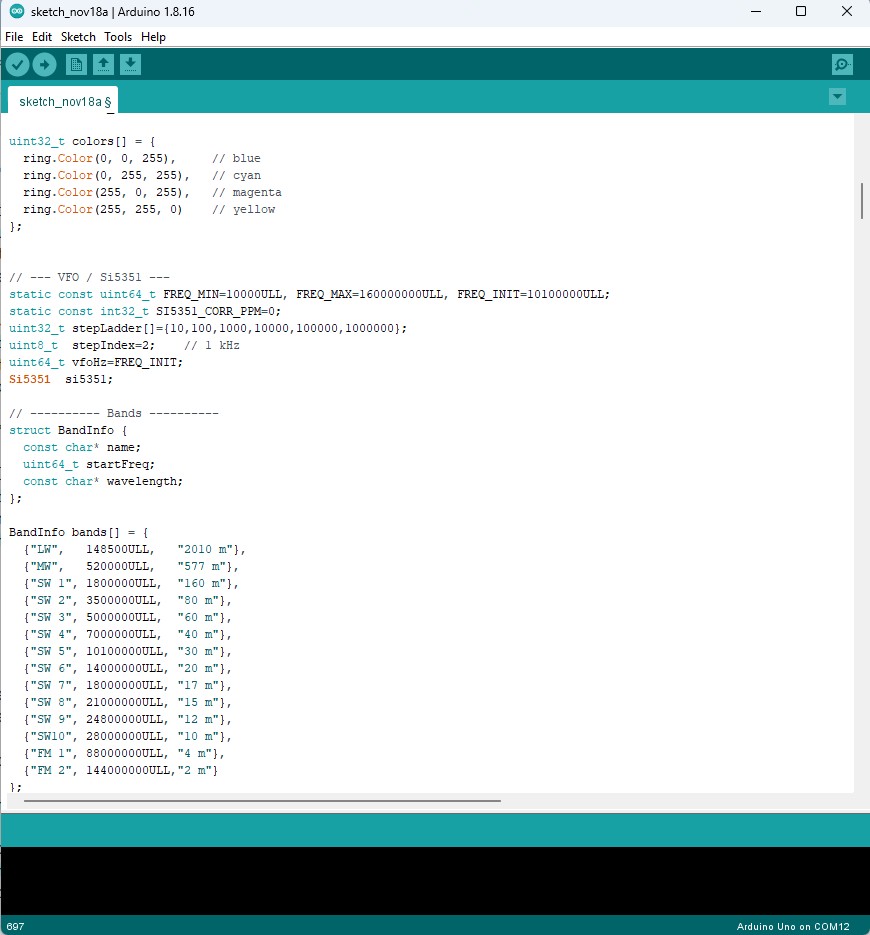This screenshot has height=935, width=870.
Task: Click the black console output area
Action: coord(434,880)
